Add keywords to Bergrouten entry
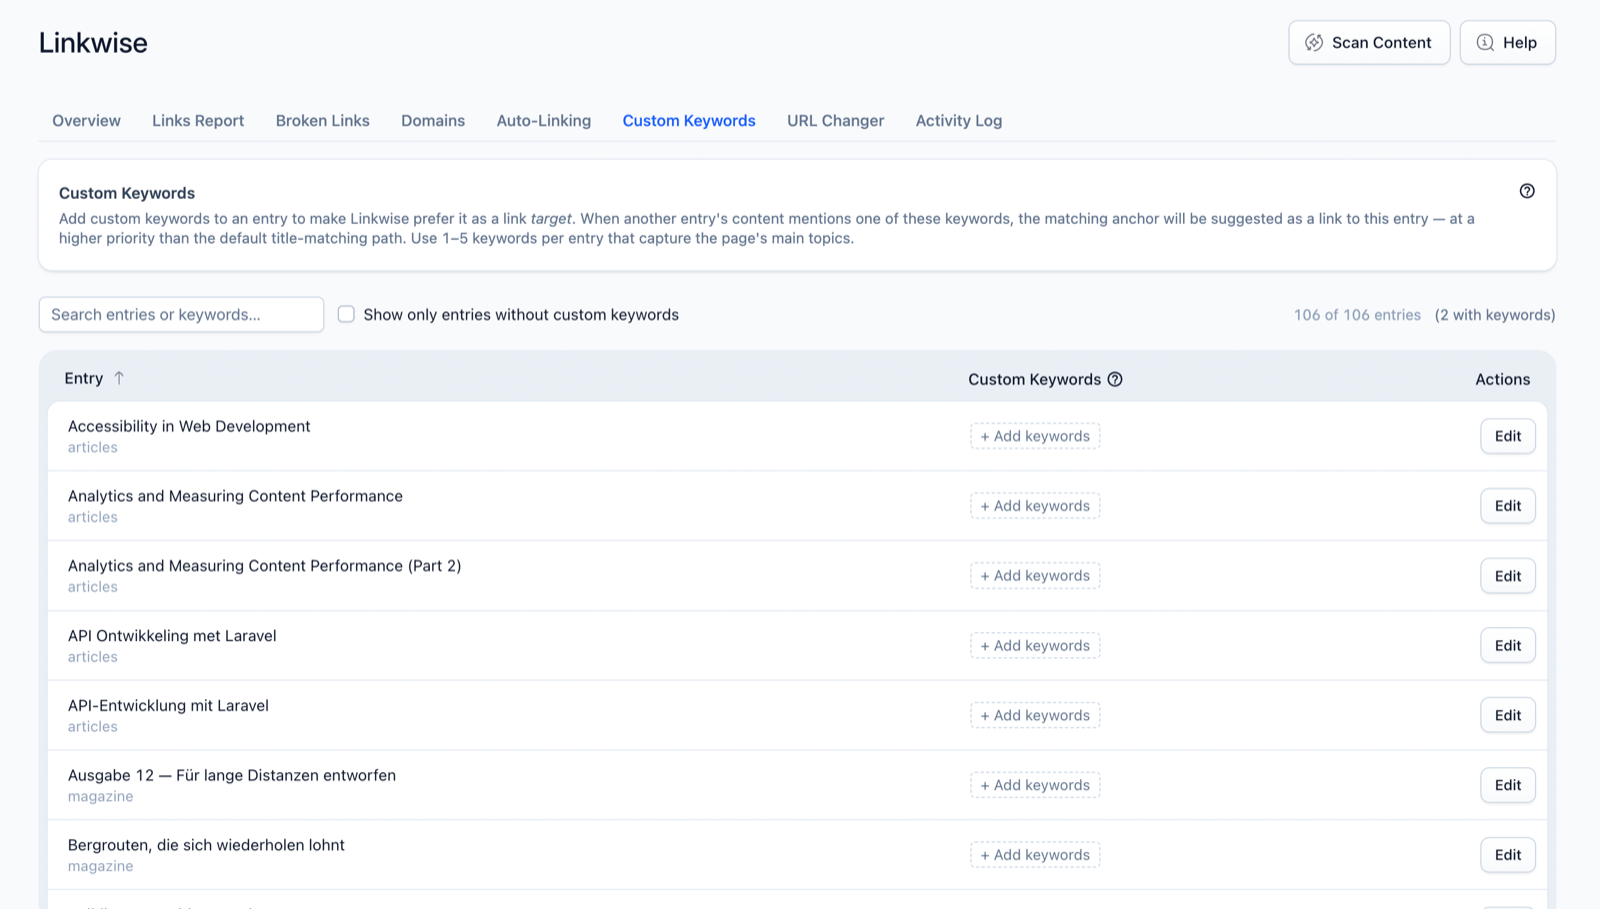1600x909 pixels. pyautogui.click(x=1035, y=855)
